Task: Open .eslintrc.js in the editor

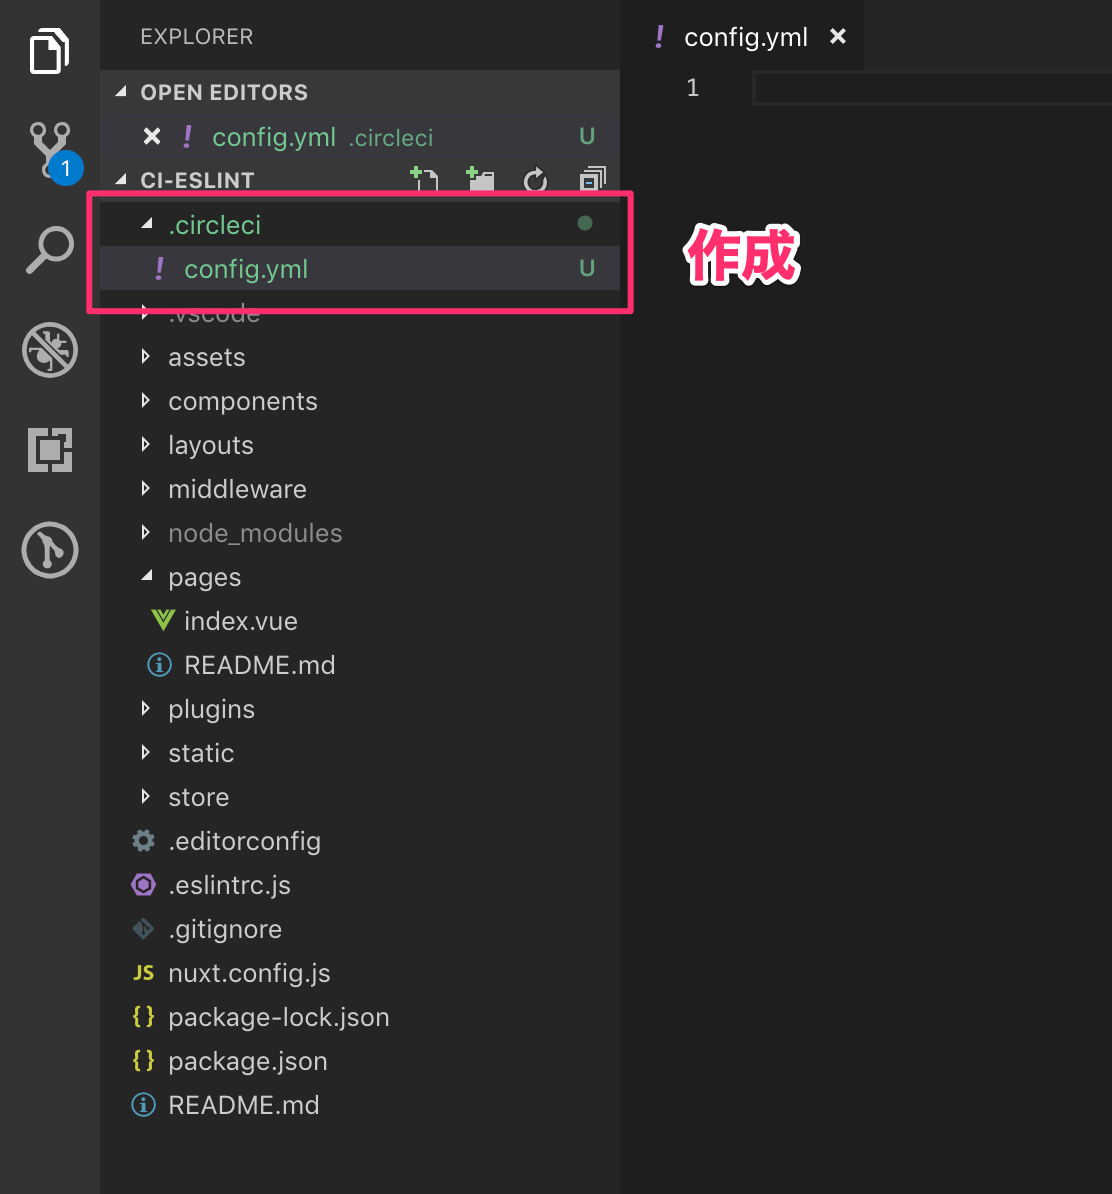Action: tap(229, 885)
